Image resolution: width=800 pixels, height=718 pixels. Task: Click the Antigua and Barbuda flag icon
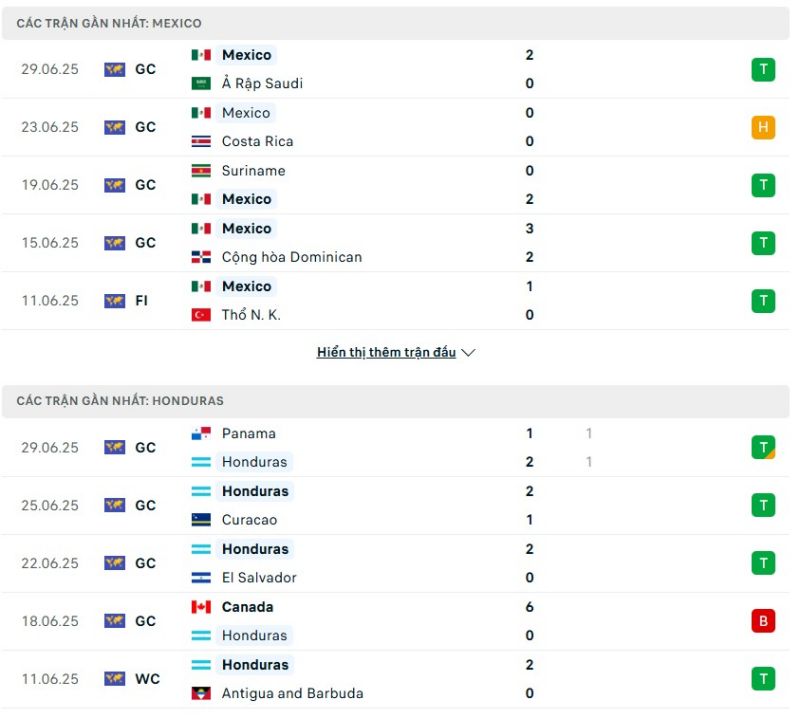[201, 694]
